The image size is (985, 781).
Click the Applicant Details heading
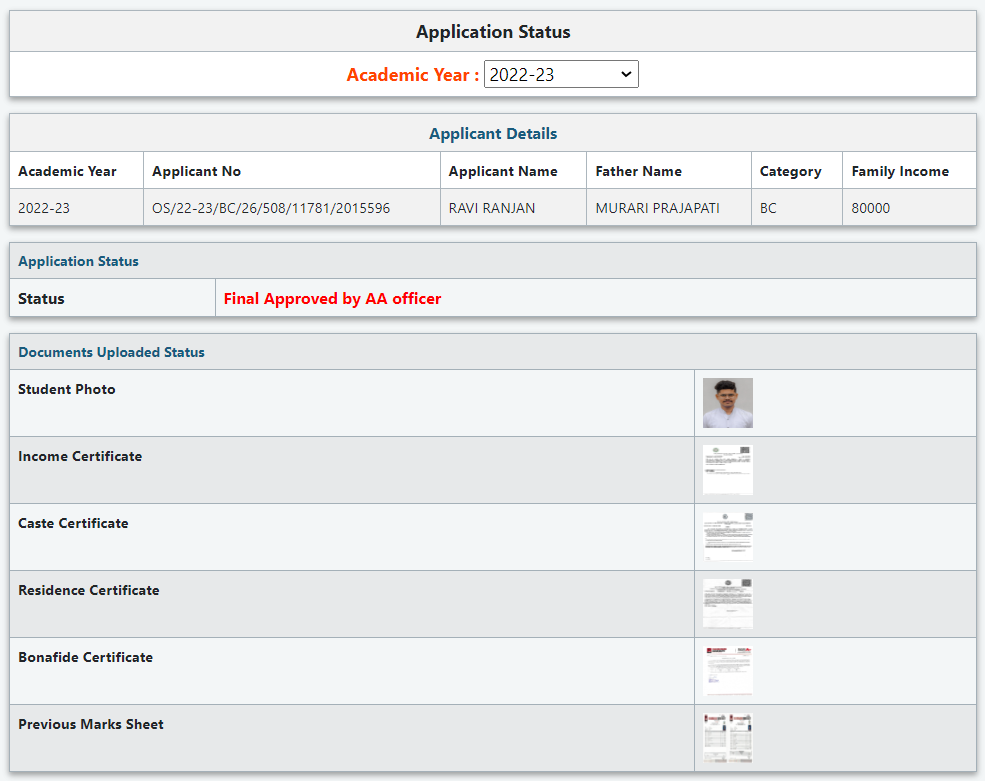(493, 133)
